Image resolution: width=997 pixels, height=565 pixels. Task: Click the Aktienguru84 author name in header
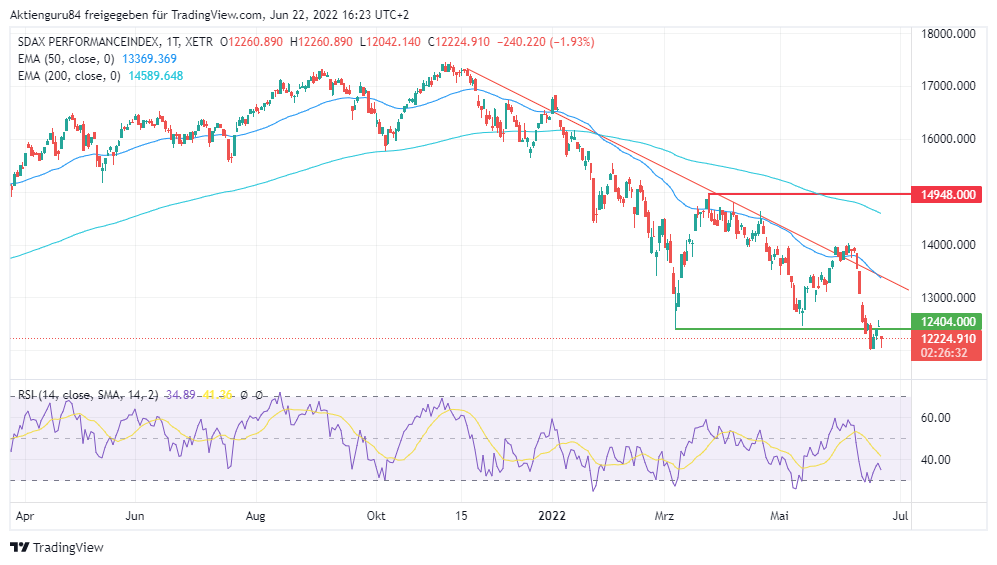coord(46,15)
